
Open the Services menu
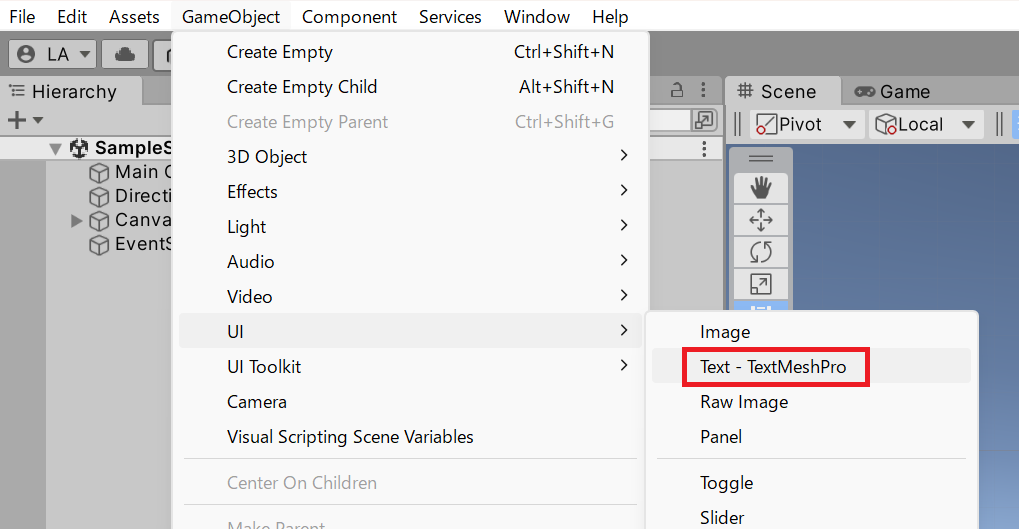pyautogui.click(x=450, y=16)
